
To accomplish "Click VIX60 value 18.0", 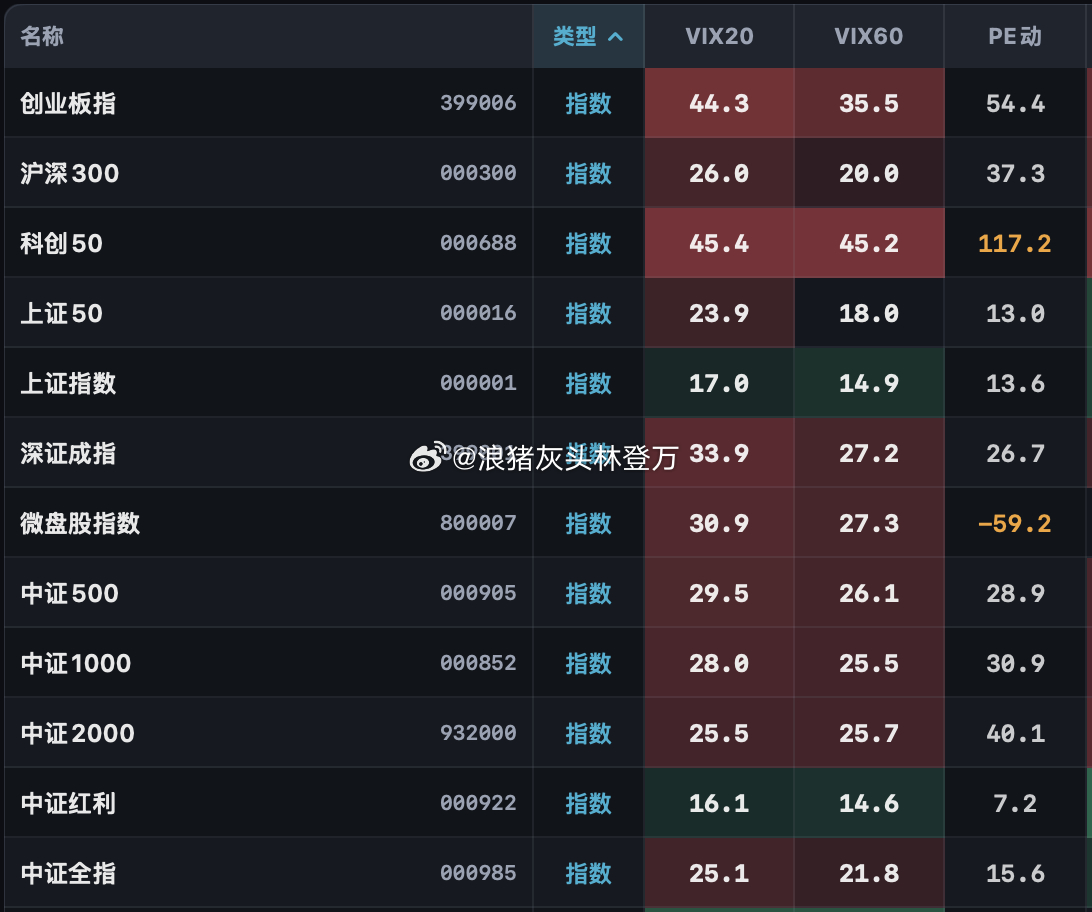I will 868,313.
